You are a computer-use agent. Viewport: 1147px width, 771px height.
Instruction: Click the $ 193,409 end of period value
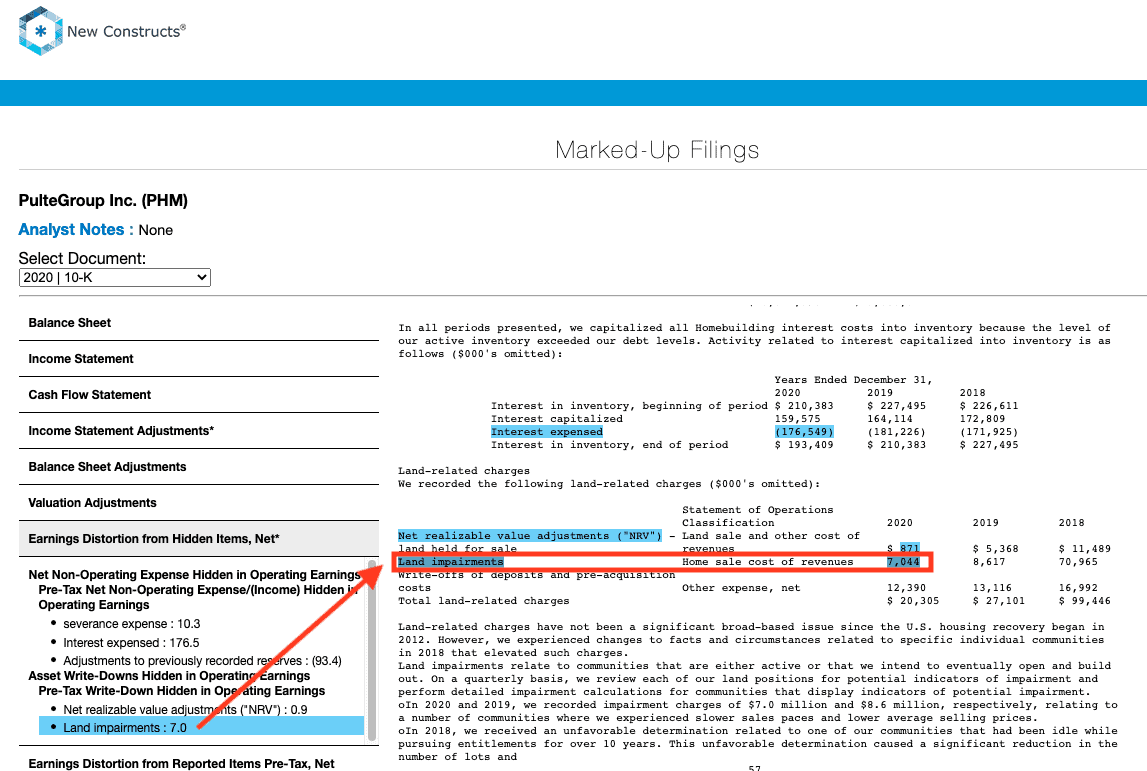(804, 445)
